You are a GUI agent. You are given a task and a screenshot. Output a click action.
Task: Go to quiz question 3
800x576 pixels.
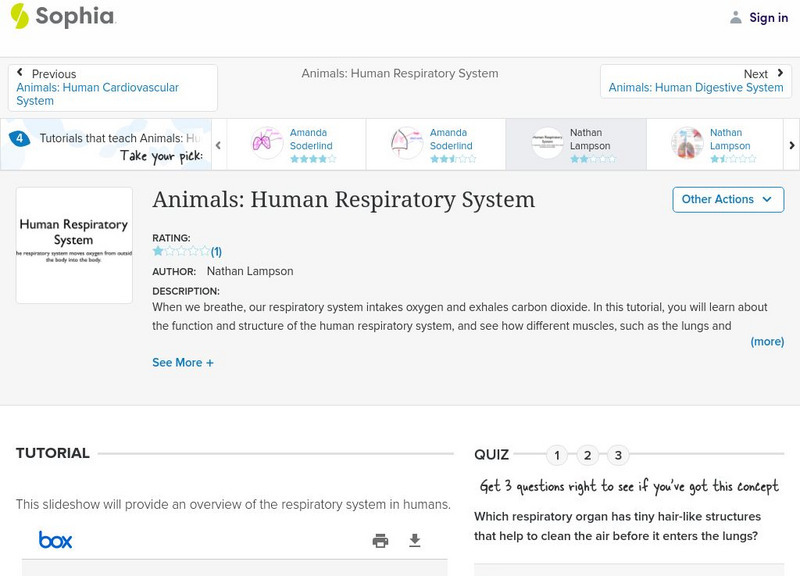[x=618, y=456]
